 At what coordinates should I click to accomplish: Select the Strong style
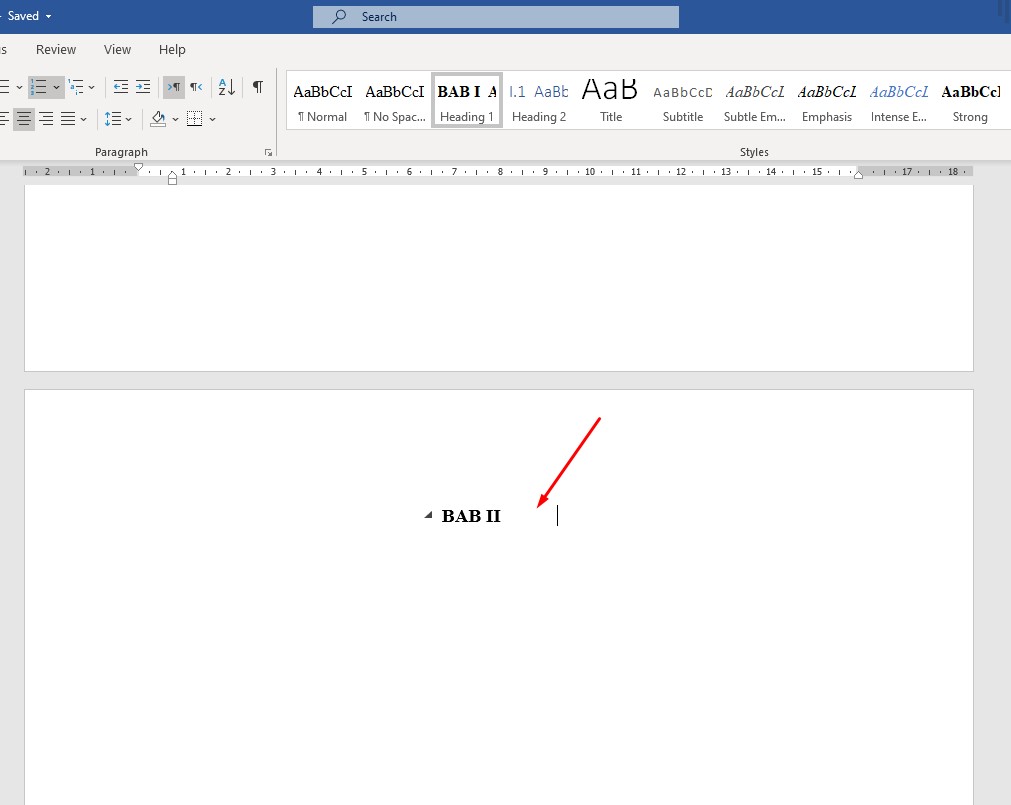pos(970,101)
